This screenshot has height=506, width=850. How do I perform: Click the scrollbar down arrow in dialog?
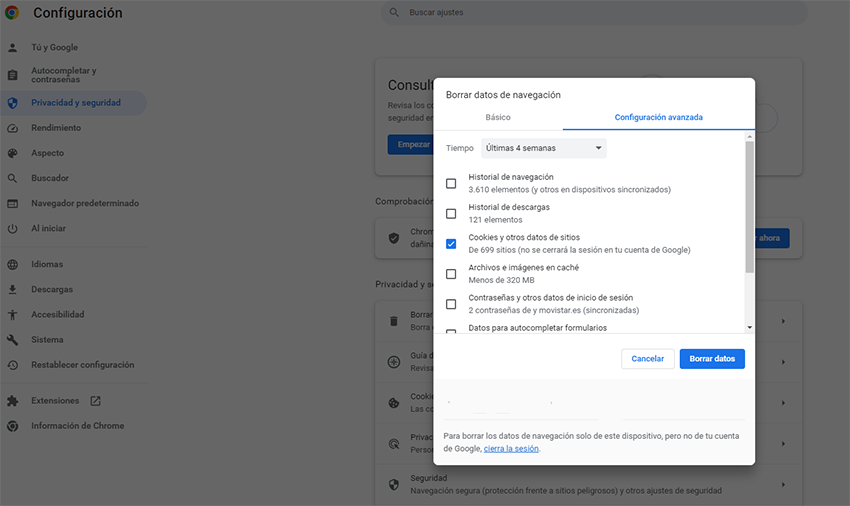[x=749, y=328]
